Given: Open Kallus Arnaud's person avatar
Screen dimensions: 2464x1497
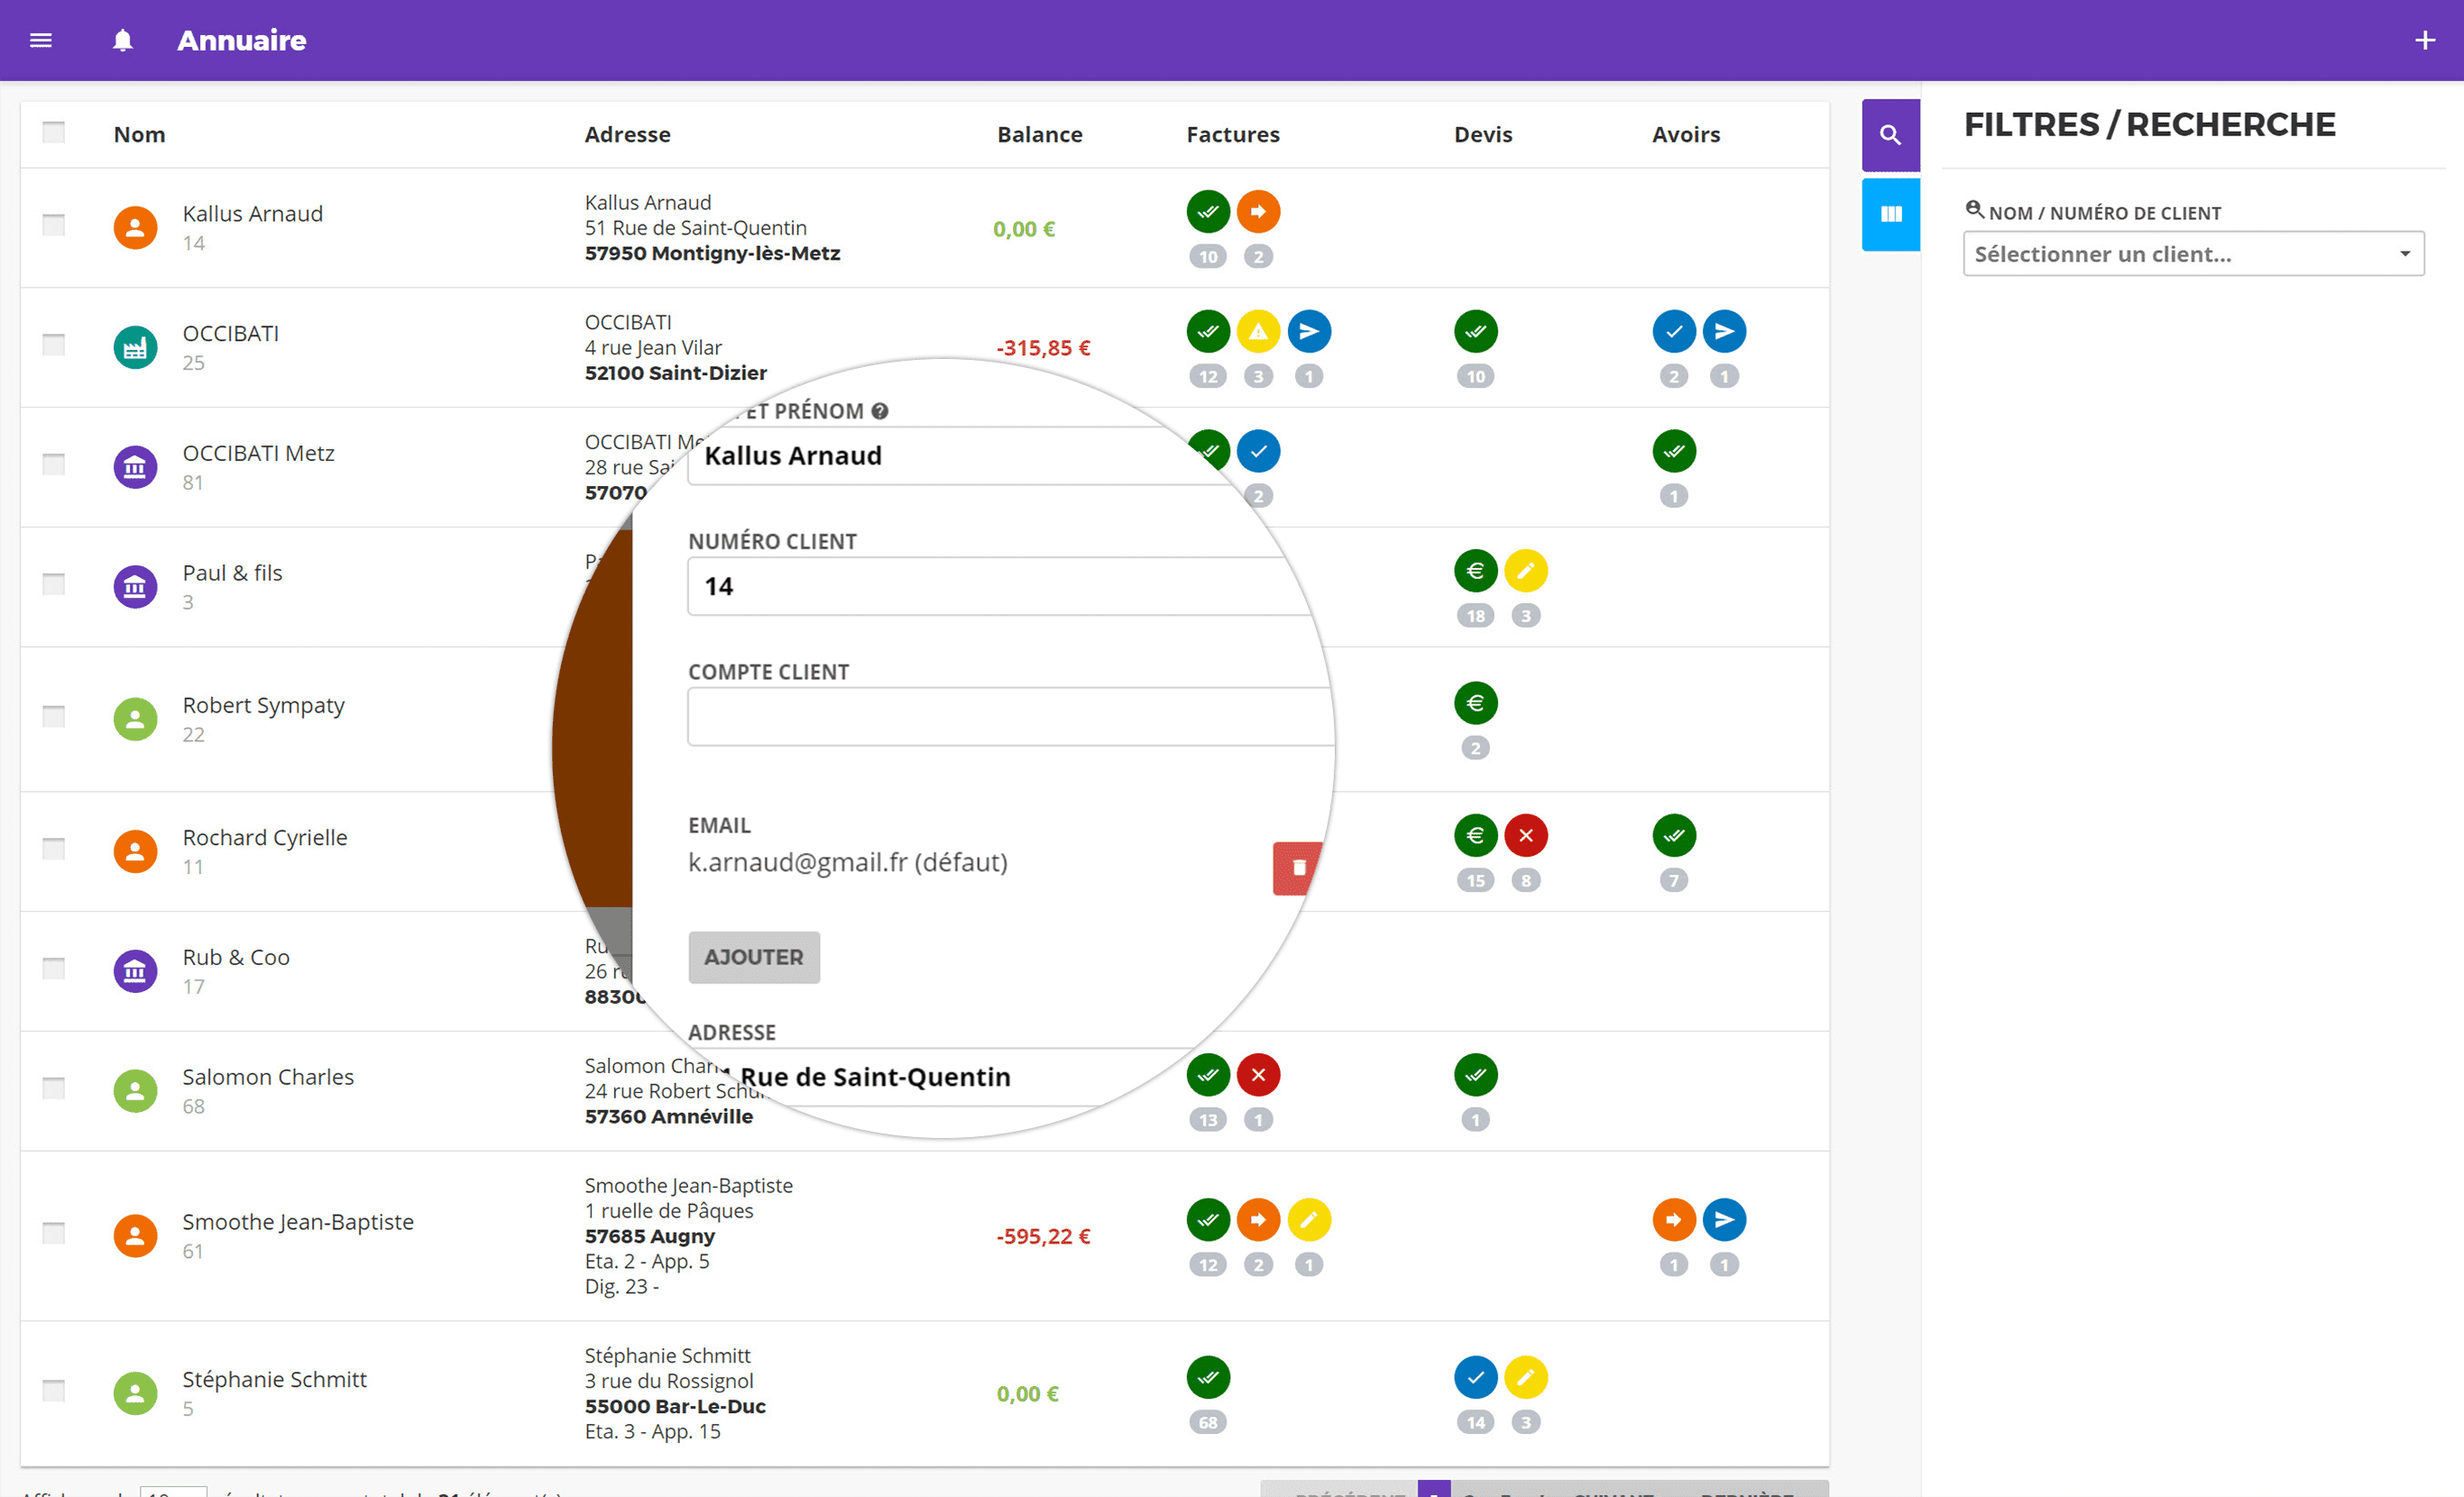Looking at the screenshot, I should click(x=135, y=228).
